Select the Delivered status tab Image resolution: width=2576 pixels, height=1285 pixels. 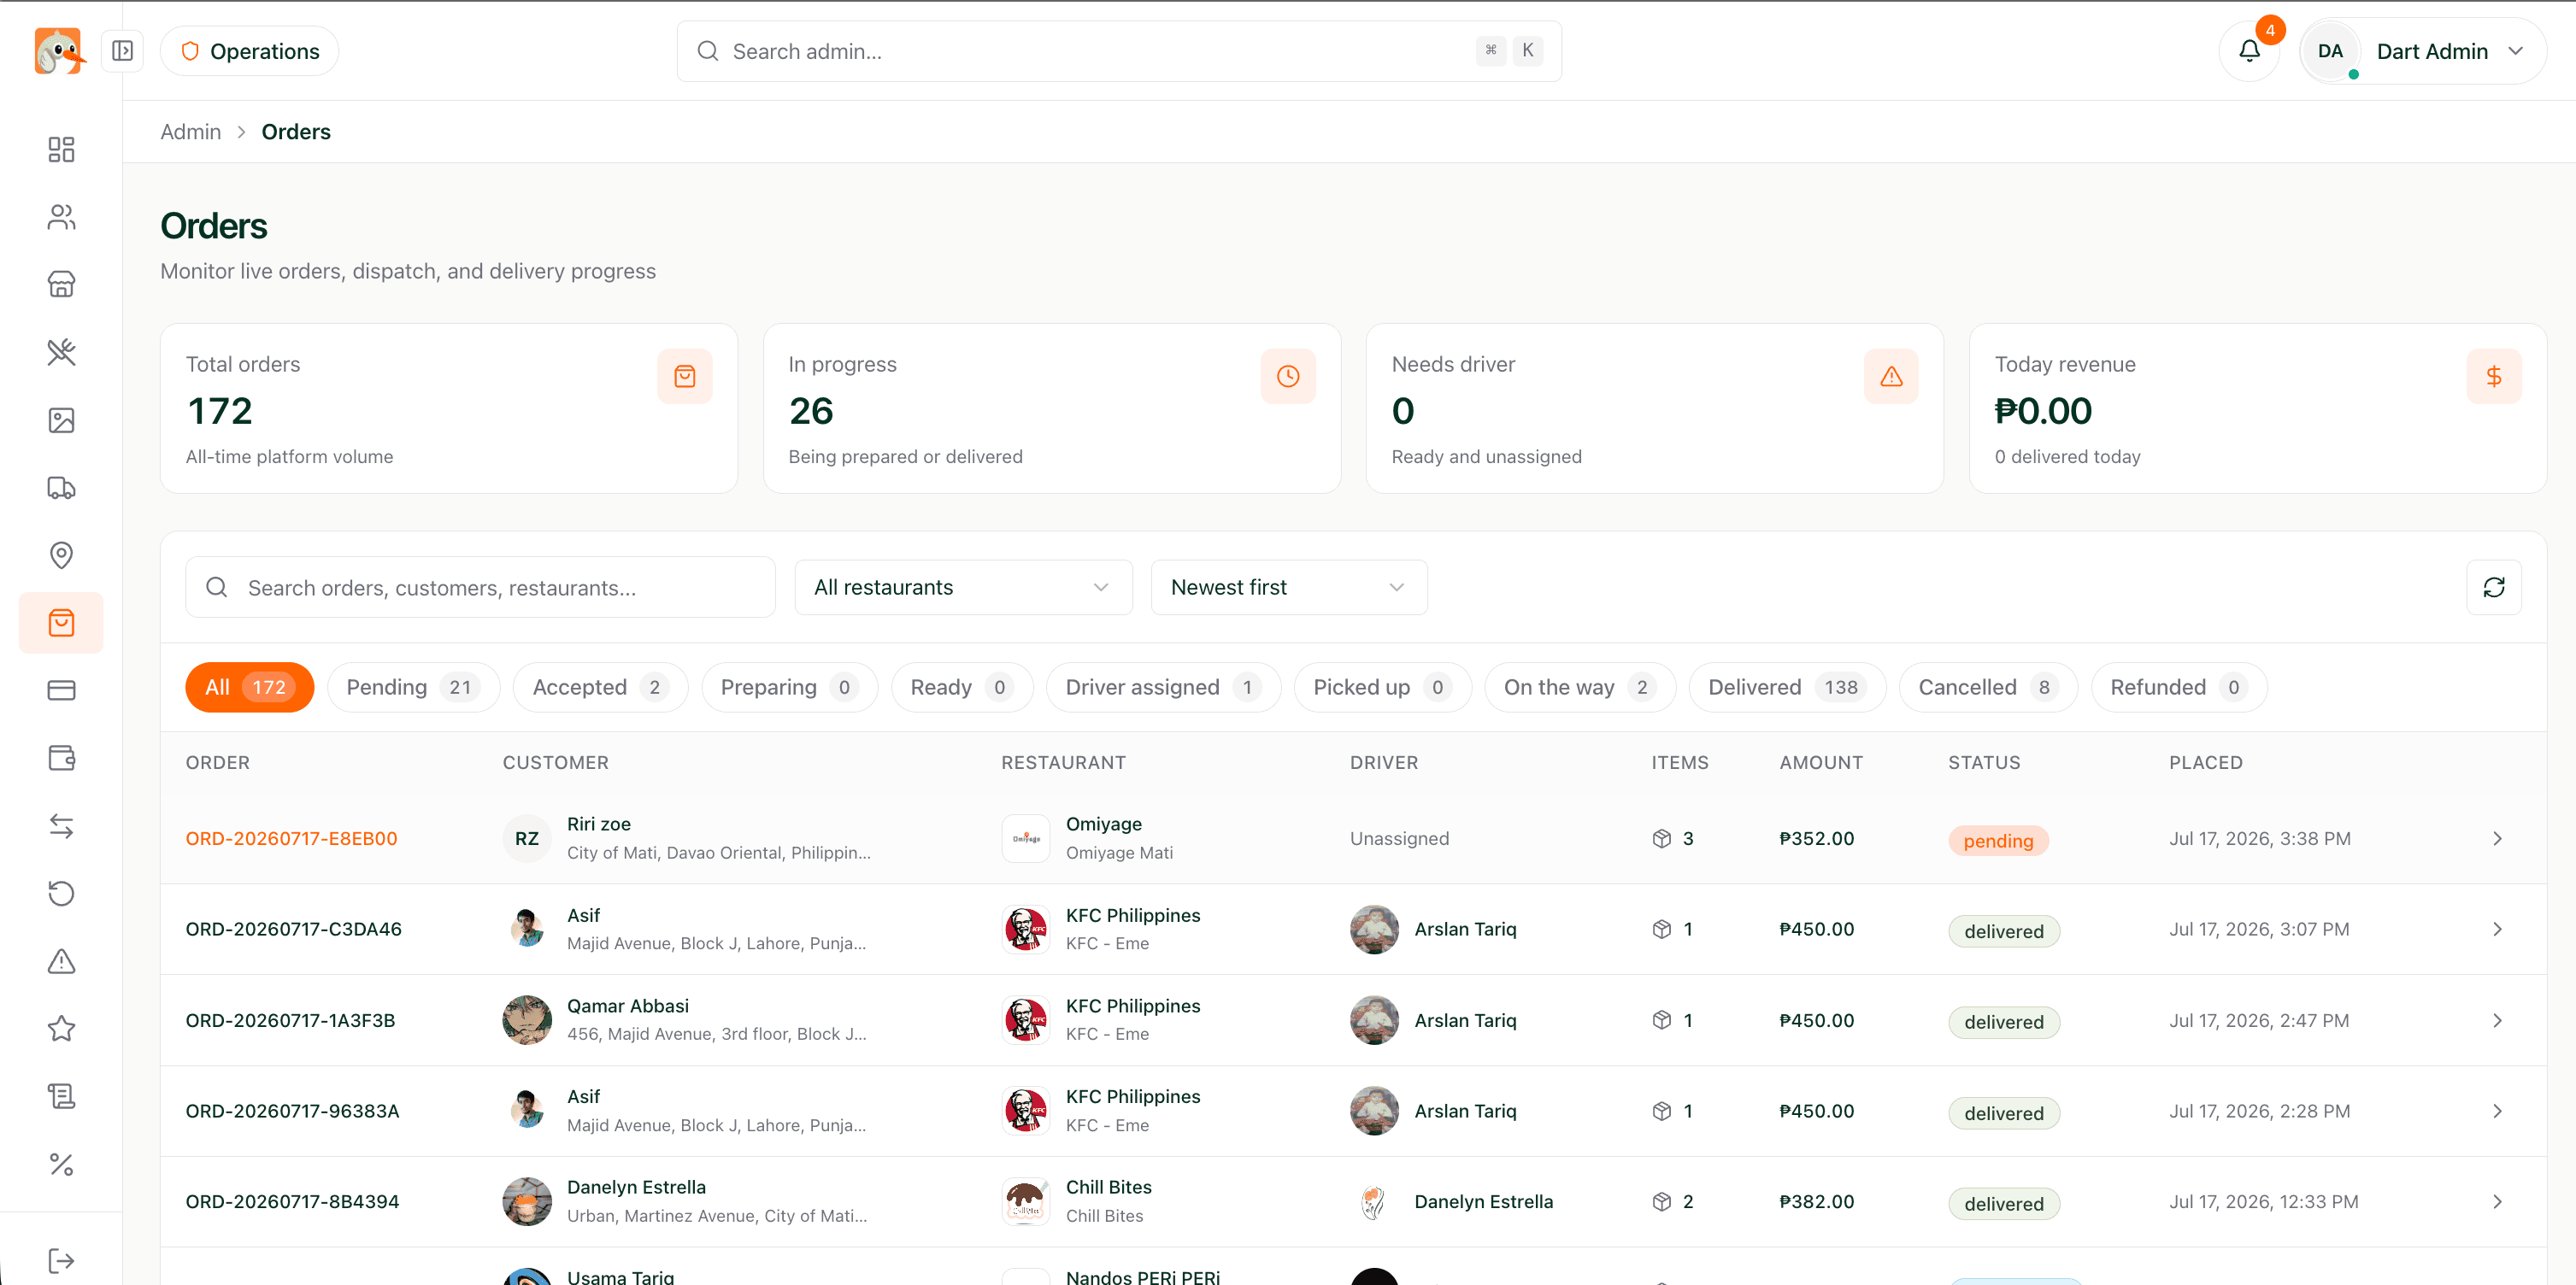[x=1786, y=687]
